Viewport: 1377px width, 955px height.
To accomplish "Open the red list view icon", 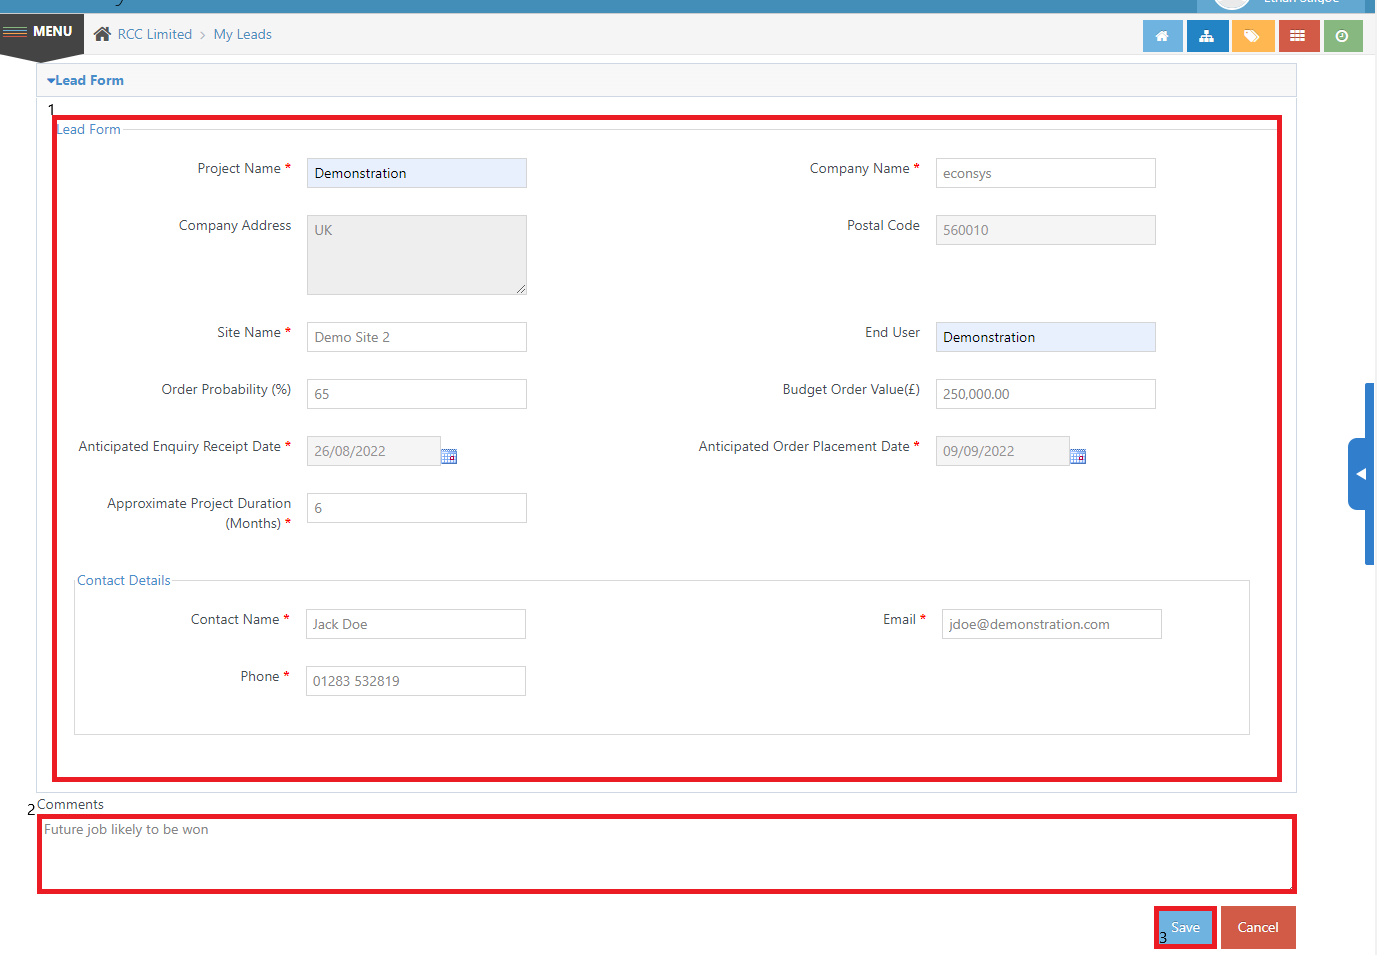I will tap(1297, 36).
